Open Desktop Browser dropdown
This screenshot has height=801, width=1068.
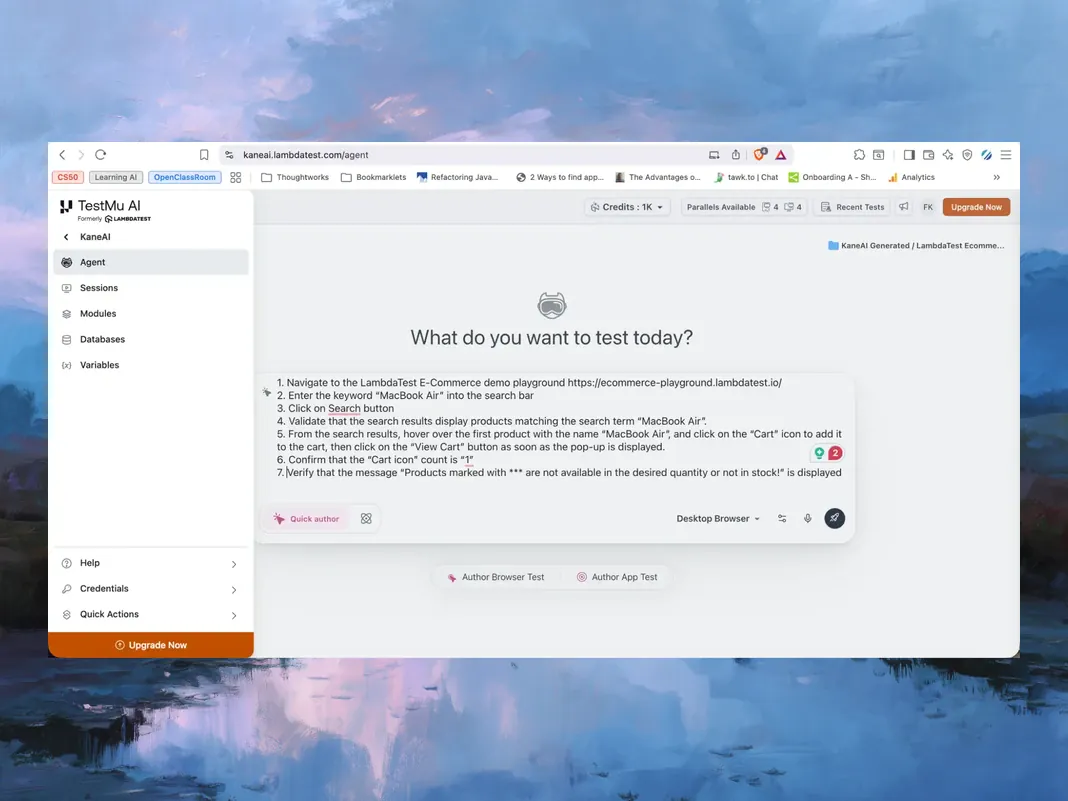click(718, 518)
